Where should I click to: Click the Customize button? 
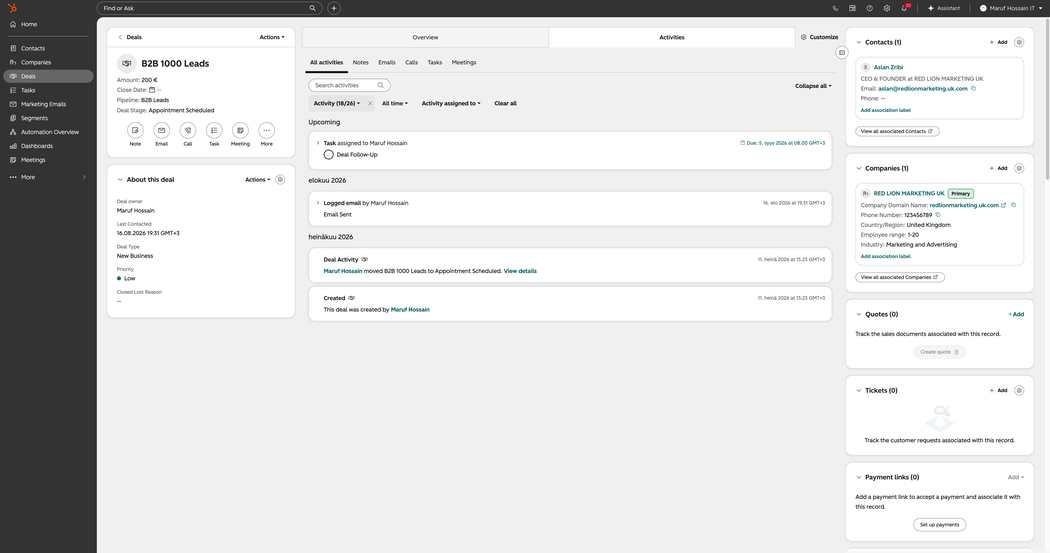[x=820, y=37]
